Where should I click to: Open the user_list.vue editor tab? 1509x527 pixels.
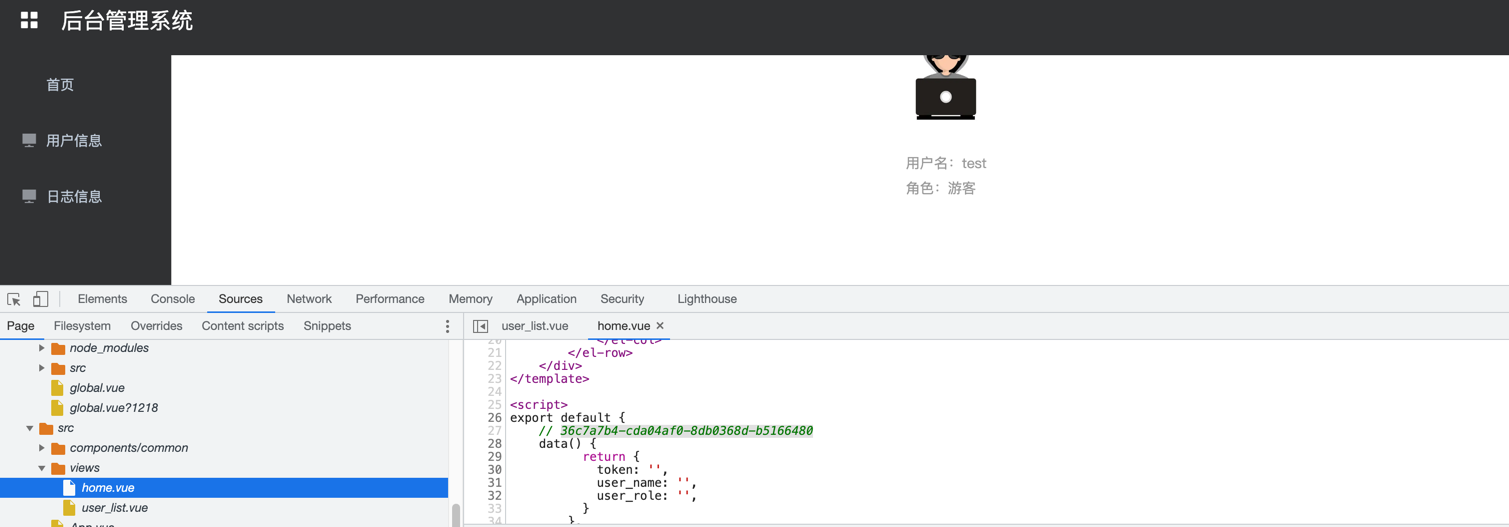point(535,326)
